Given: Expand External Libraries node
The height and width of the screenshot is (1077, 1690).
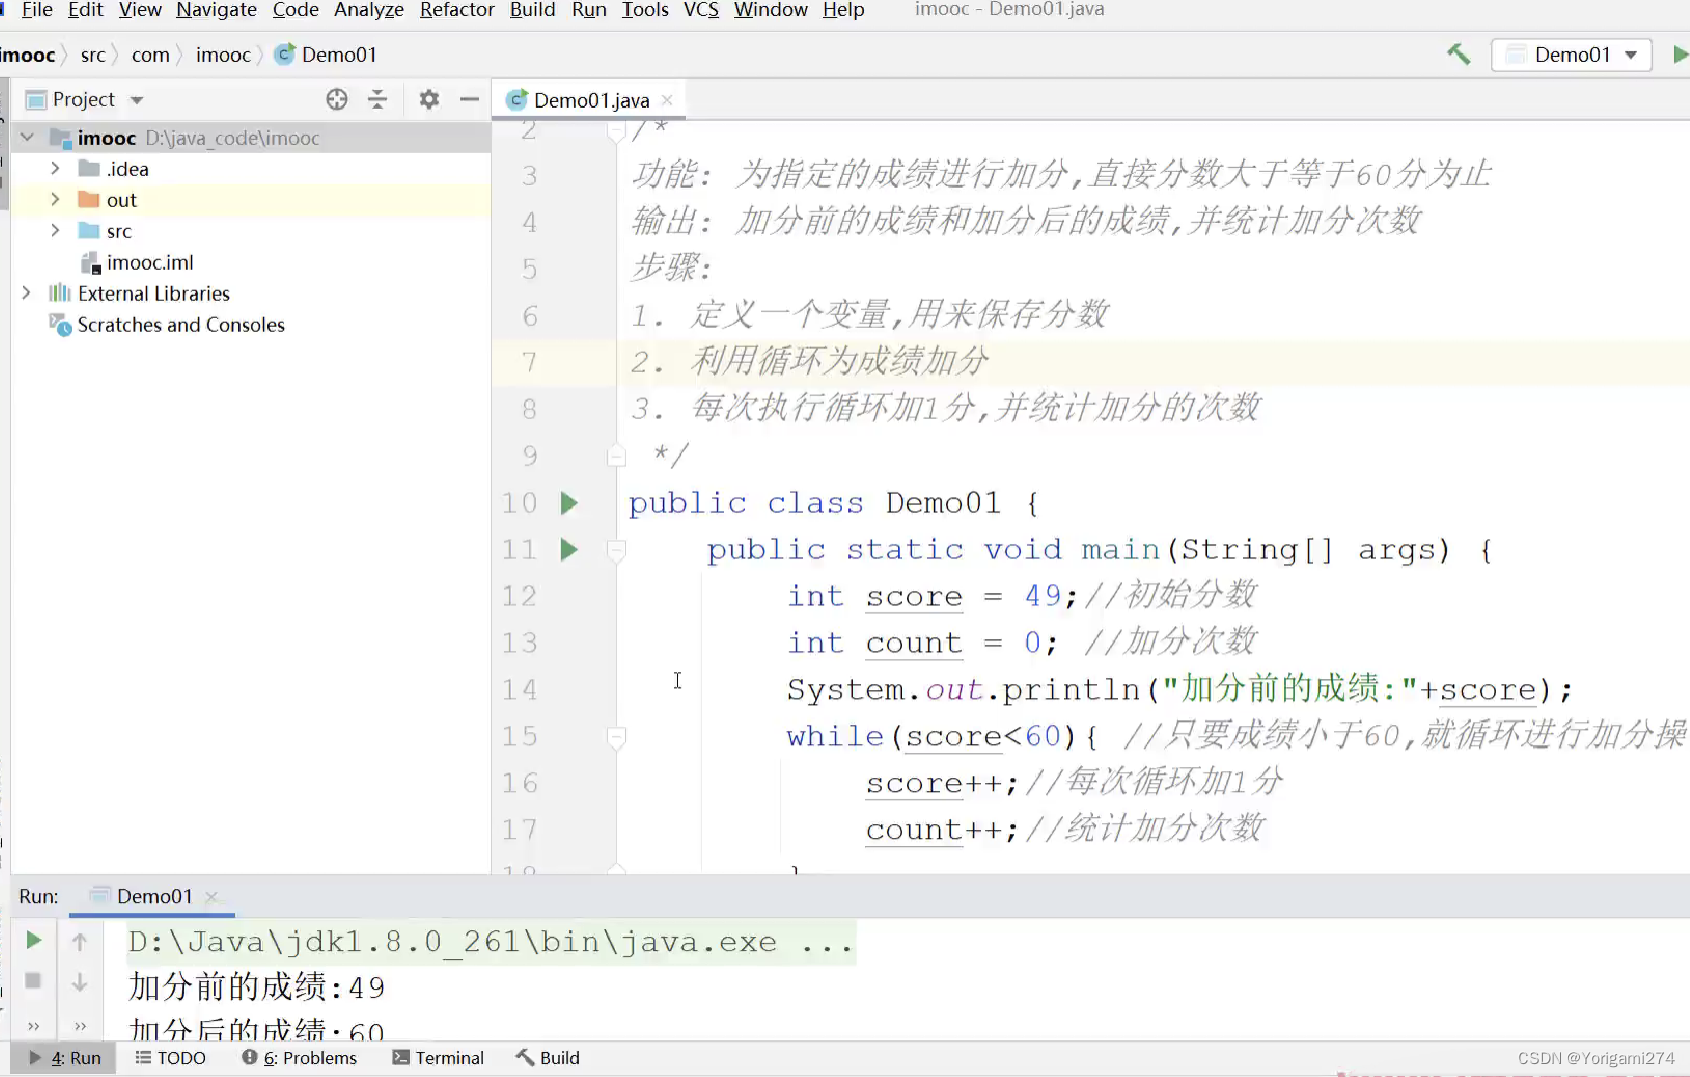Looking at the screenshot, I should (x=27, y=293).
